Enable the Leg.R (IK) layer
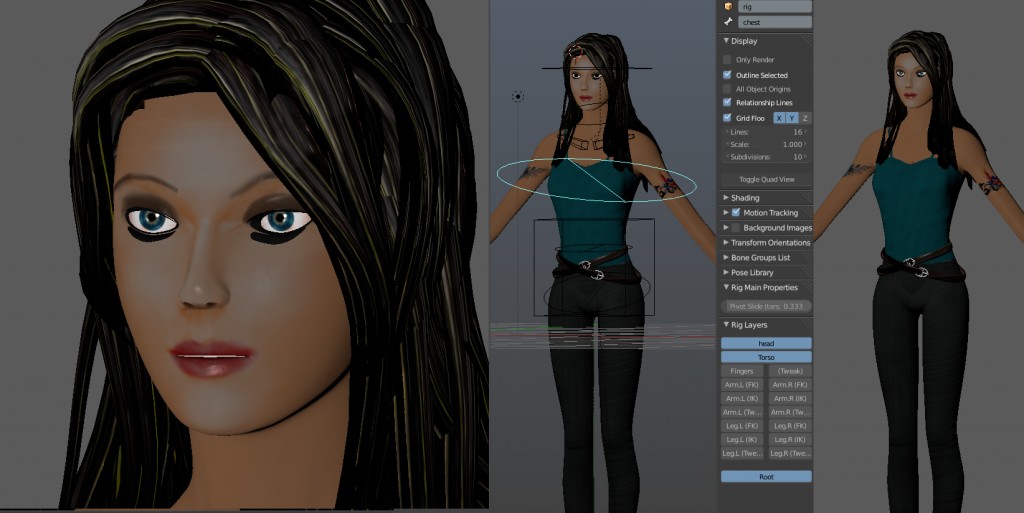This screenshot has height=513, width=1024. click(x=790, y=439)
